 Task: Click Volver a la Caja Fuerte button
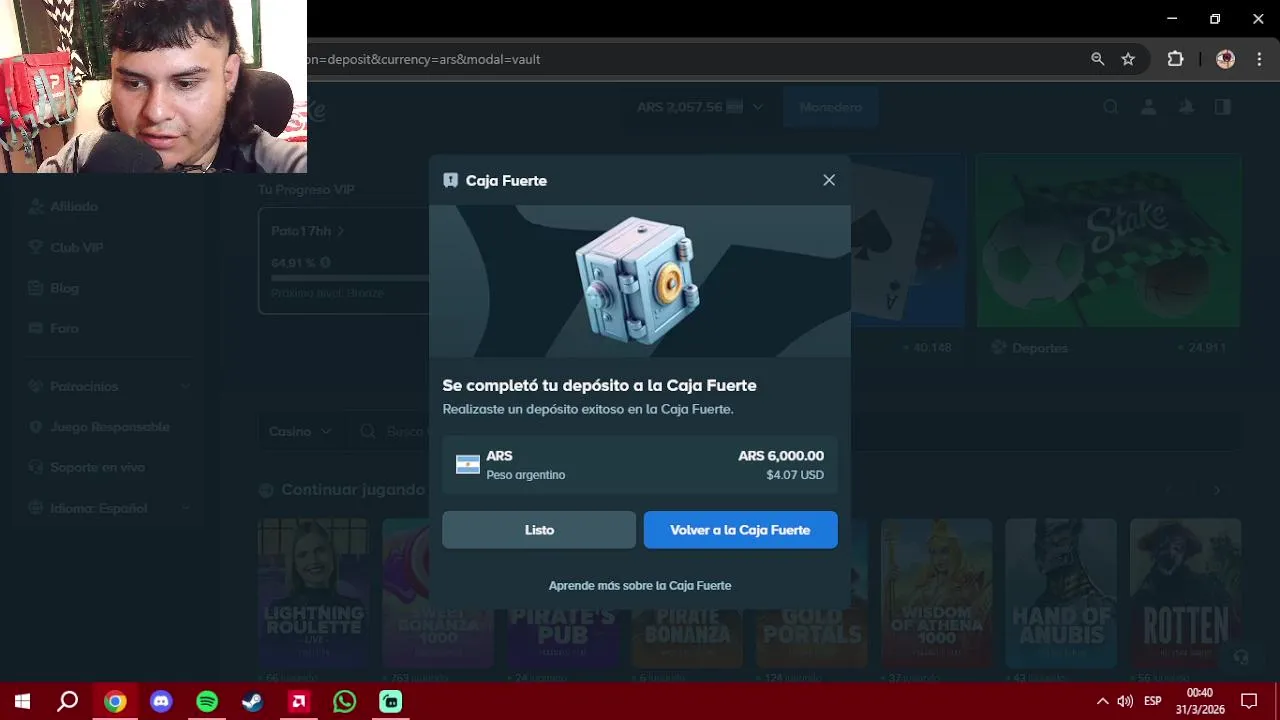740,530
